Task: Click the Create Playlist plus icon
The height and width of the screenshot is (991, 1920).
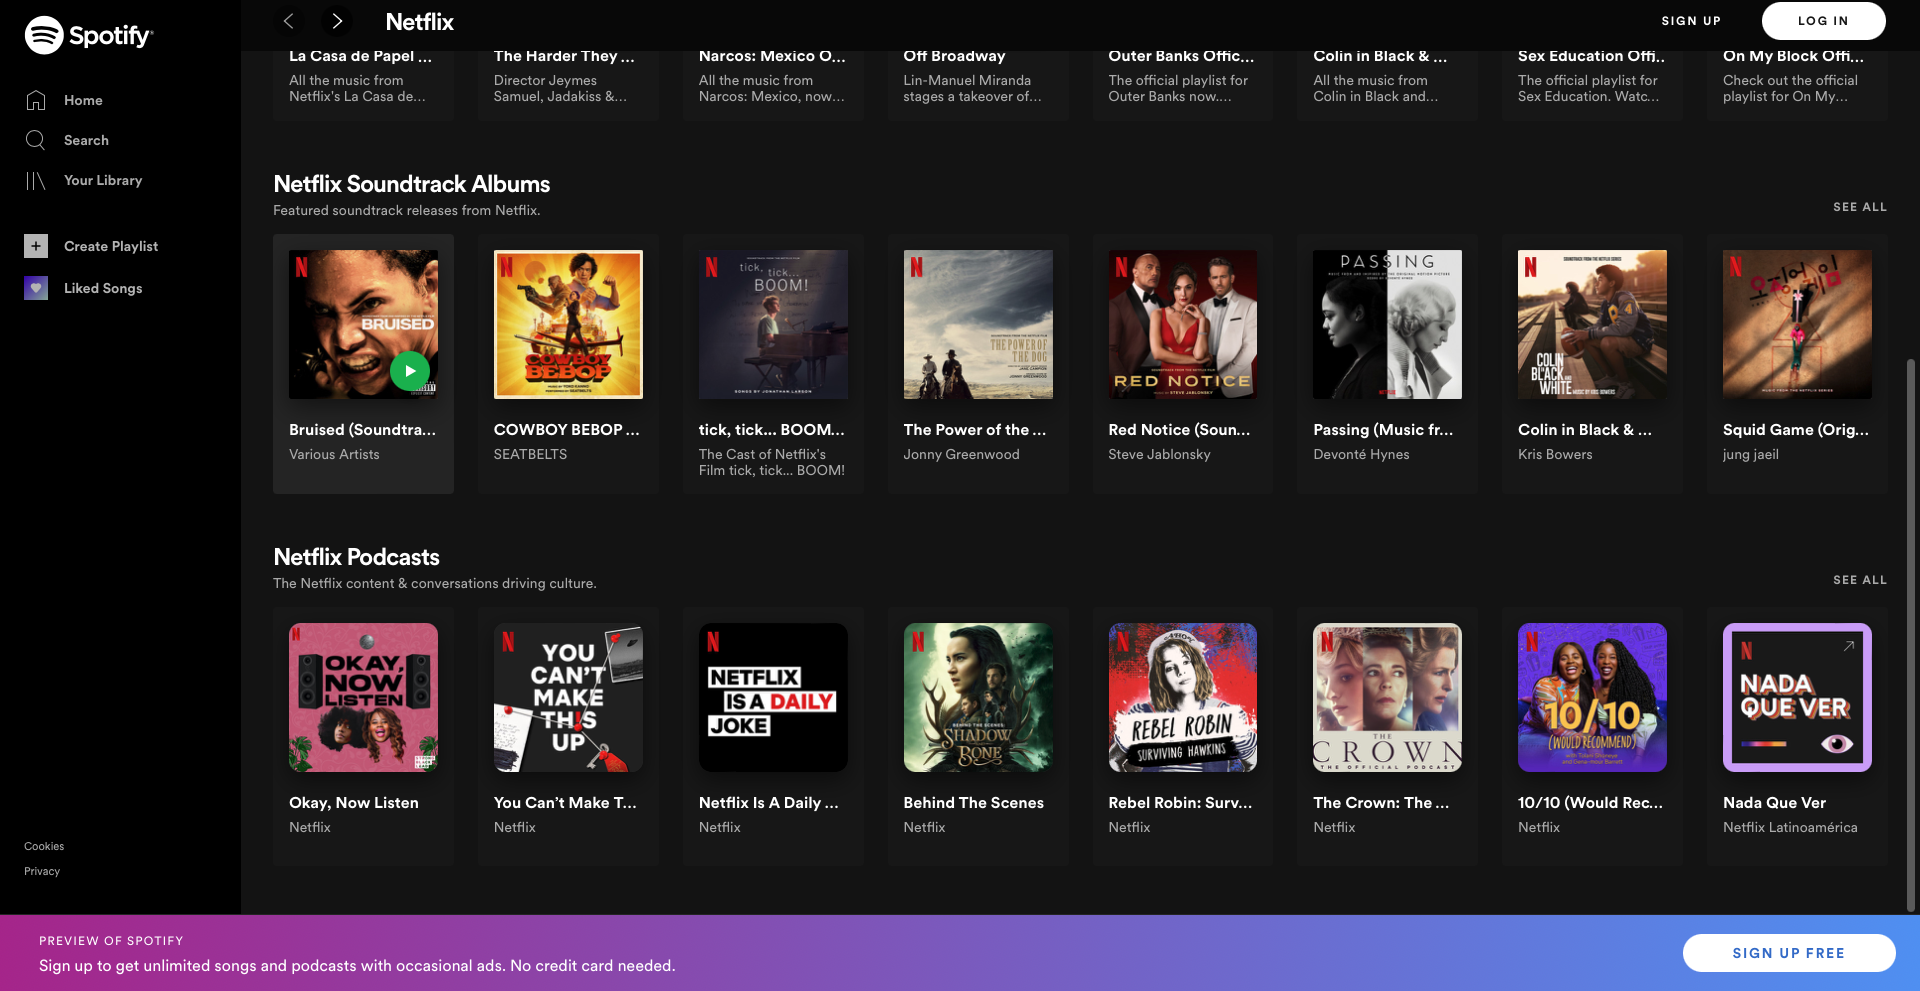Action: point(36,246)
